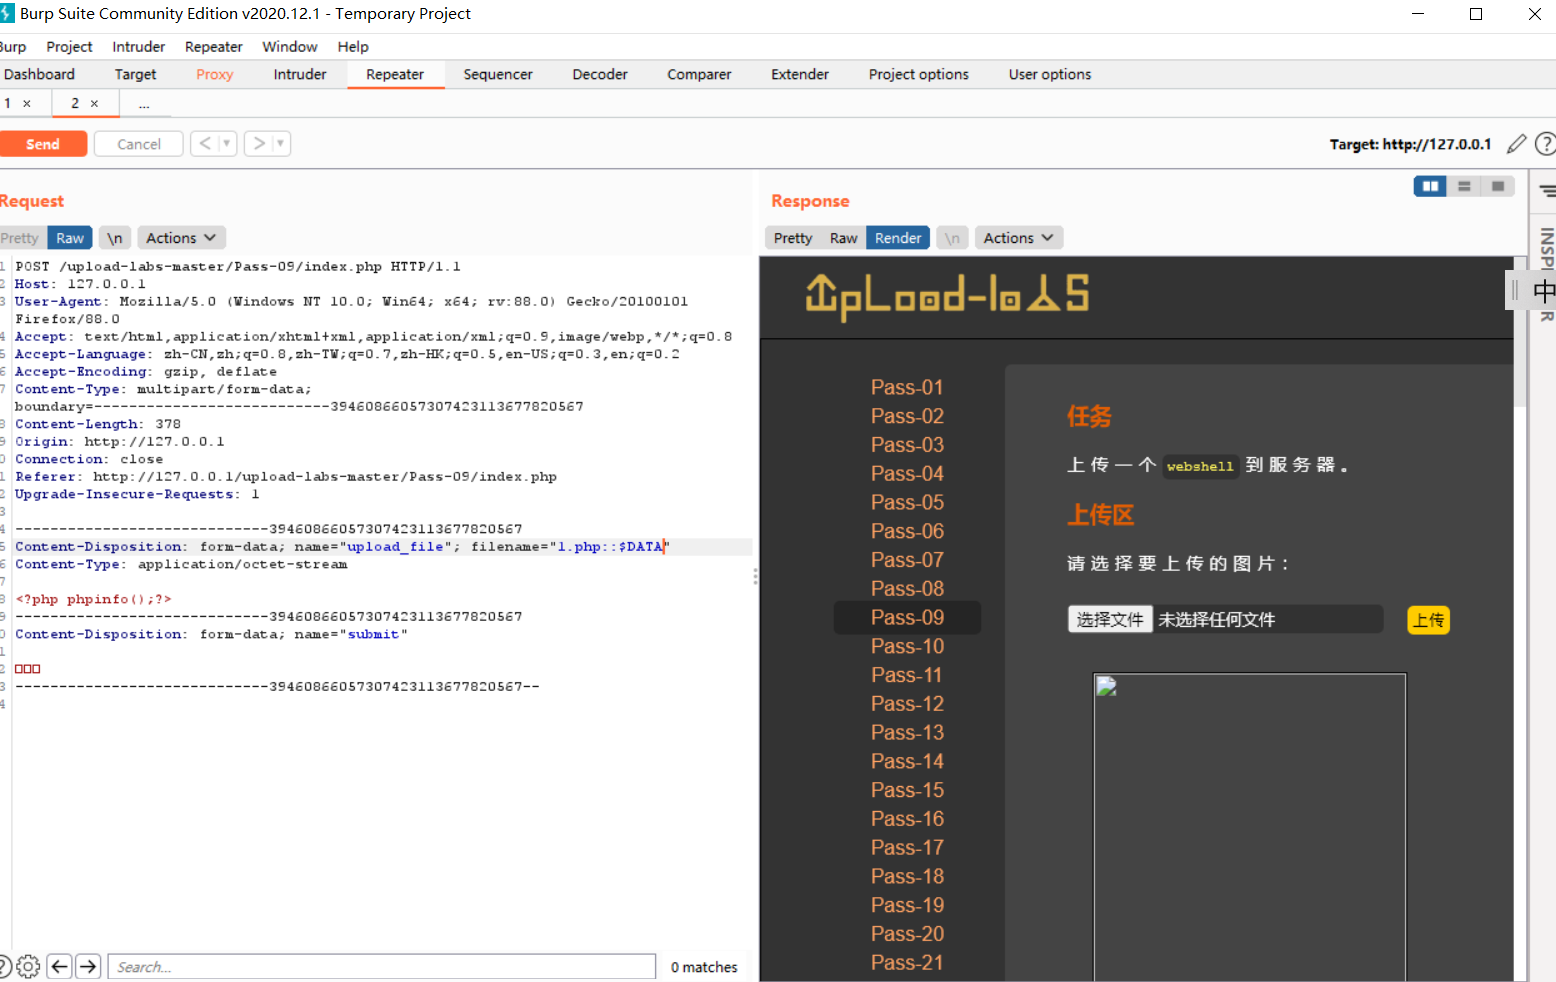Screen dimensions: 1556x982
Task: Open the Project menu
Action: (x=69, y=46)
